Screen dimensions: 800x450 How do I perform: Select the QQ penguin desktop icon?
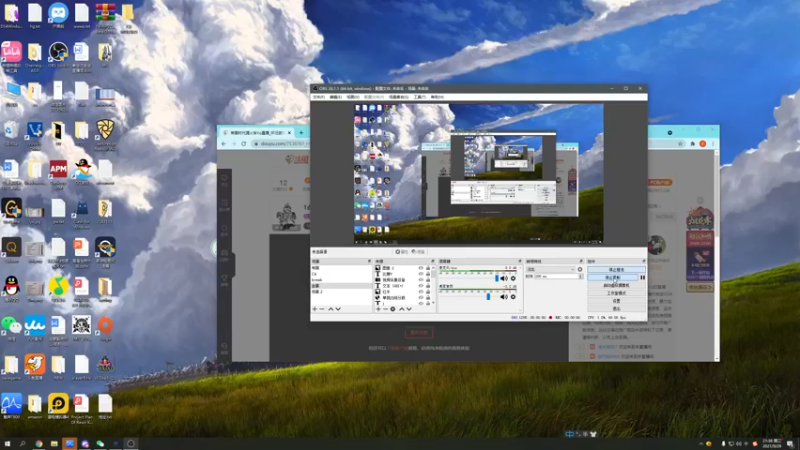click(x=11, y=286)
